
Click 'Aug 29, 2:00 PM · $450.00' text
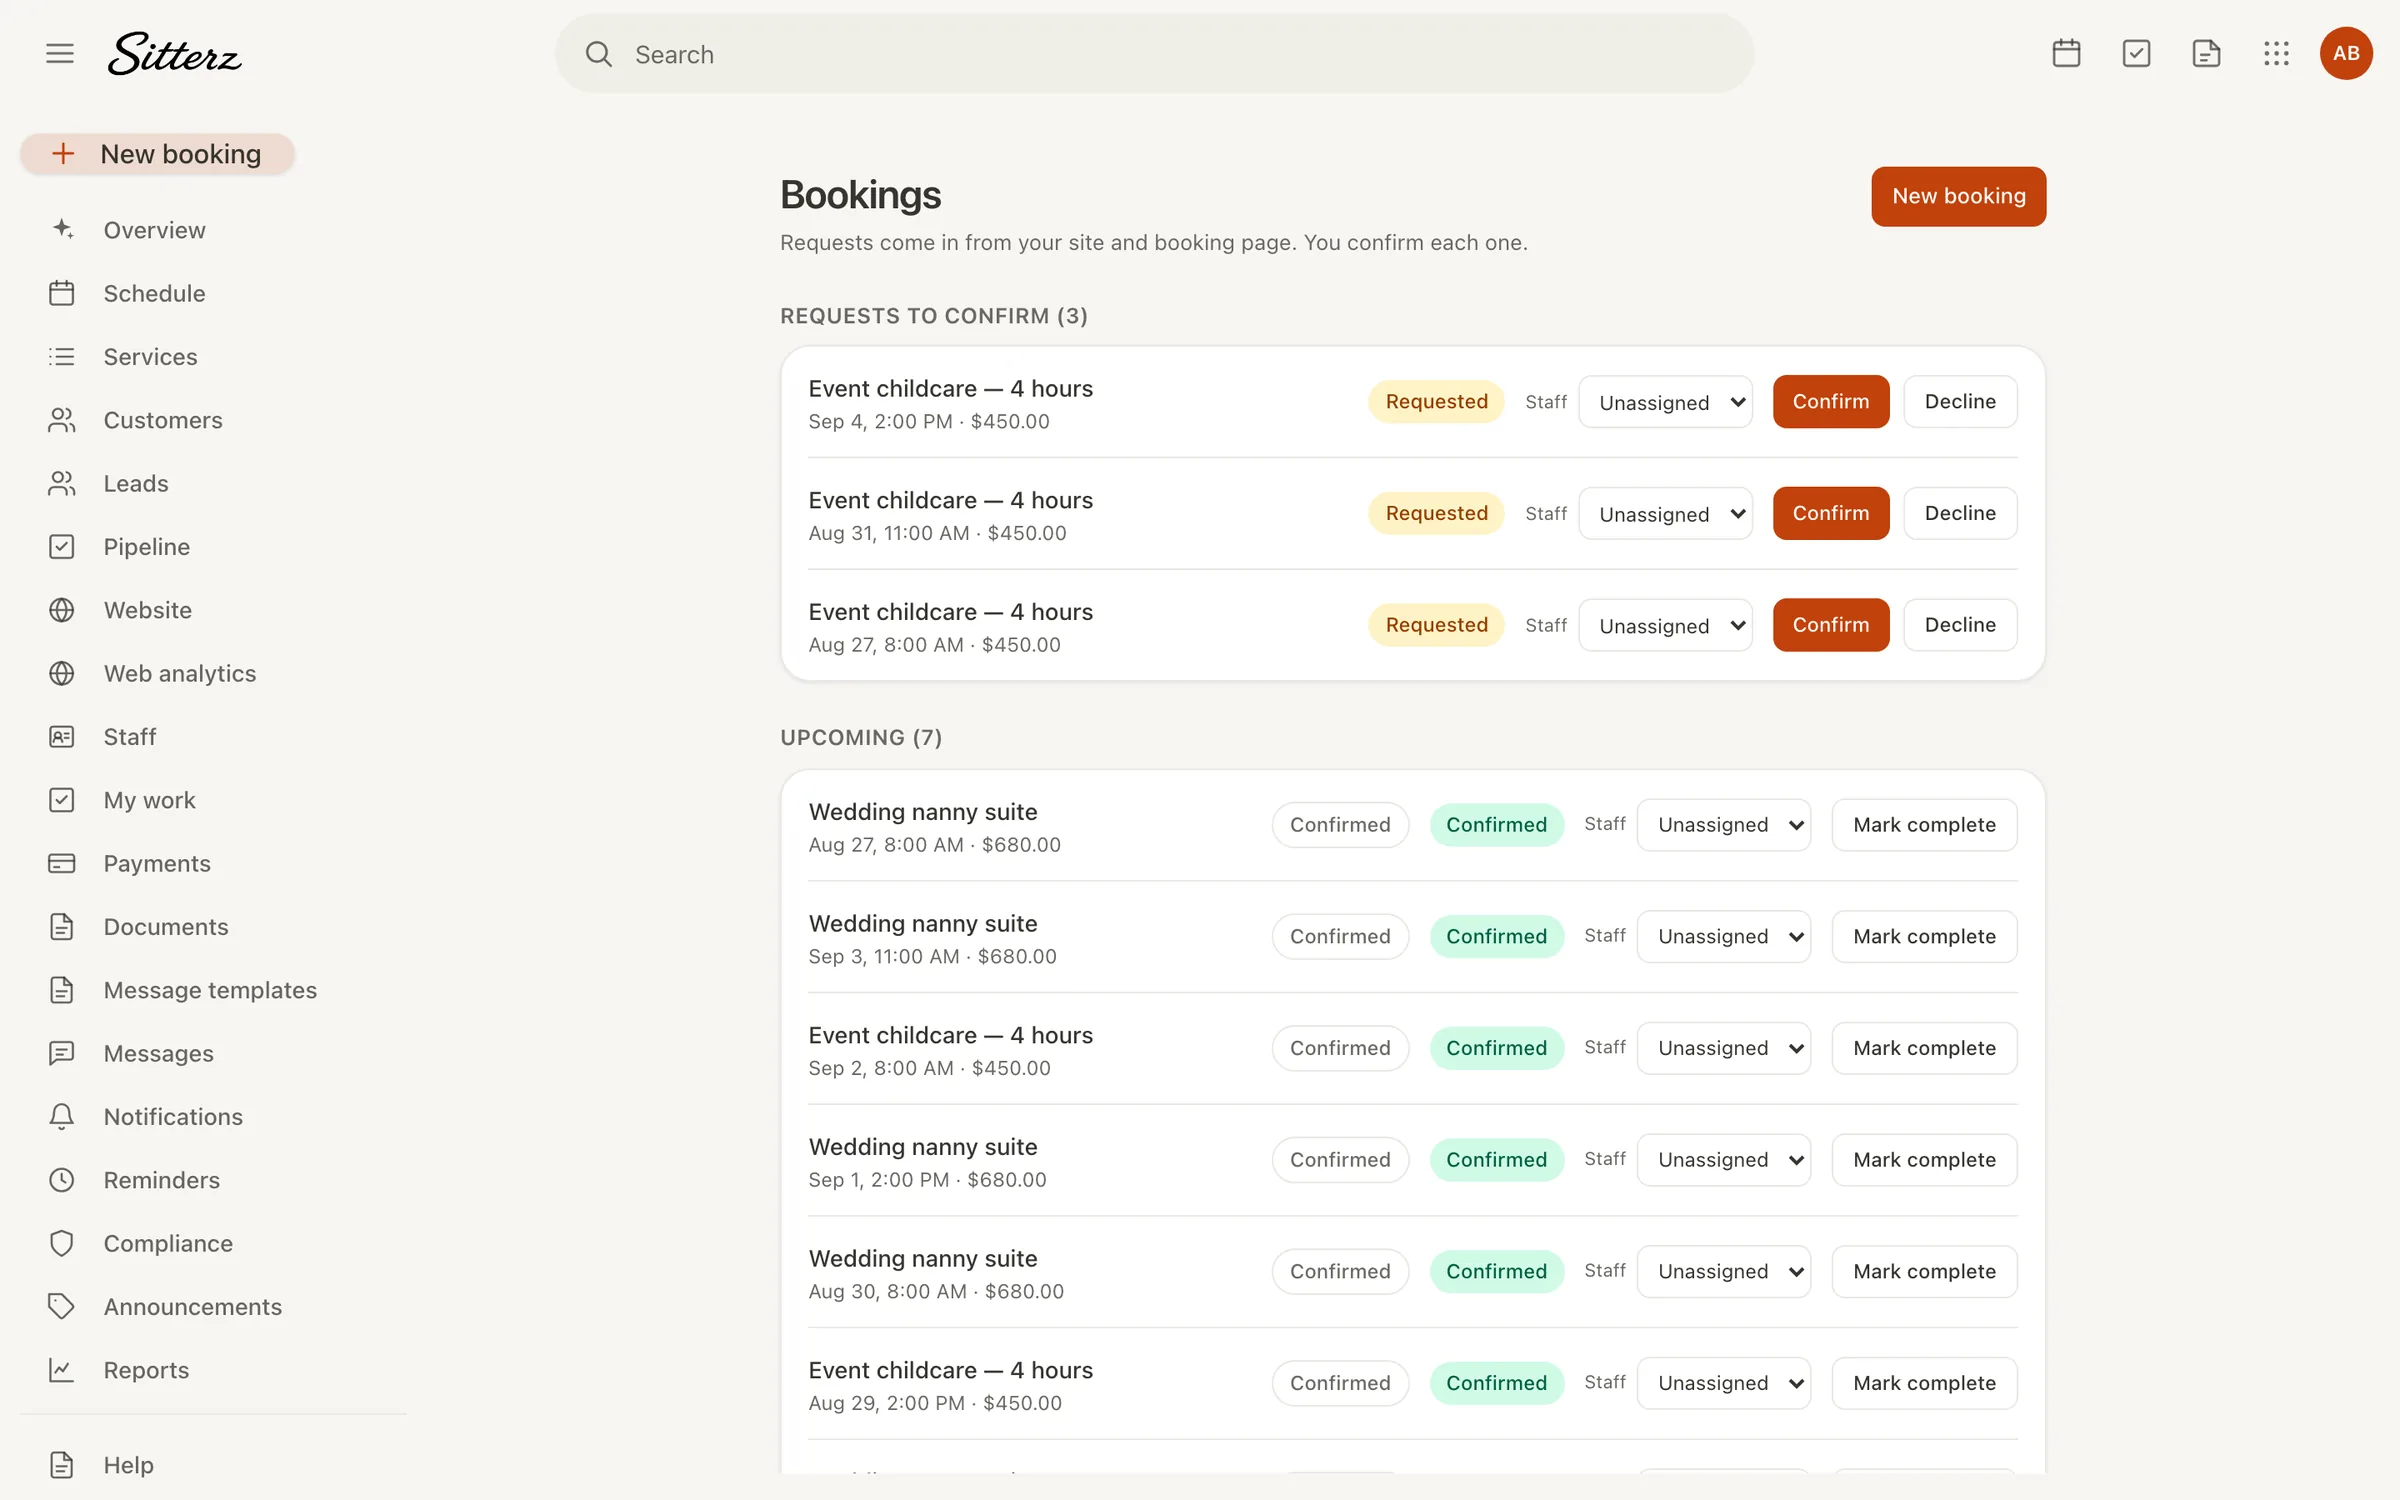tap(935, 1403)
